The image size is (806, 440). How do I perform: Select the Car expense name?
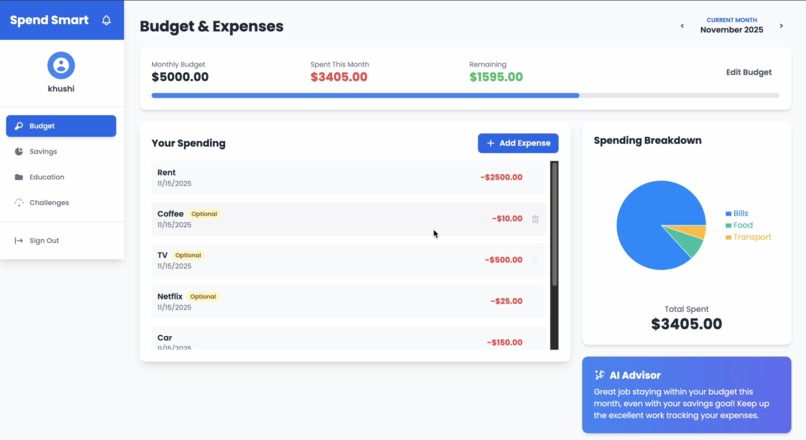(x=164, y=338)
